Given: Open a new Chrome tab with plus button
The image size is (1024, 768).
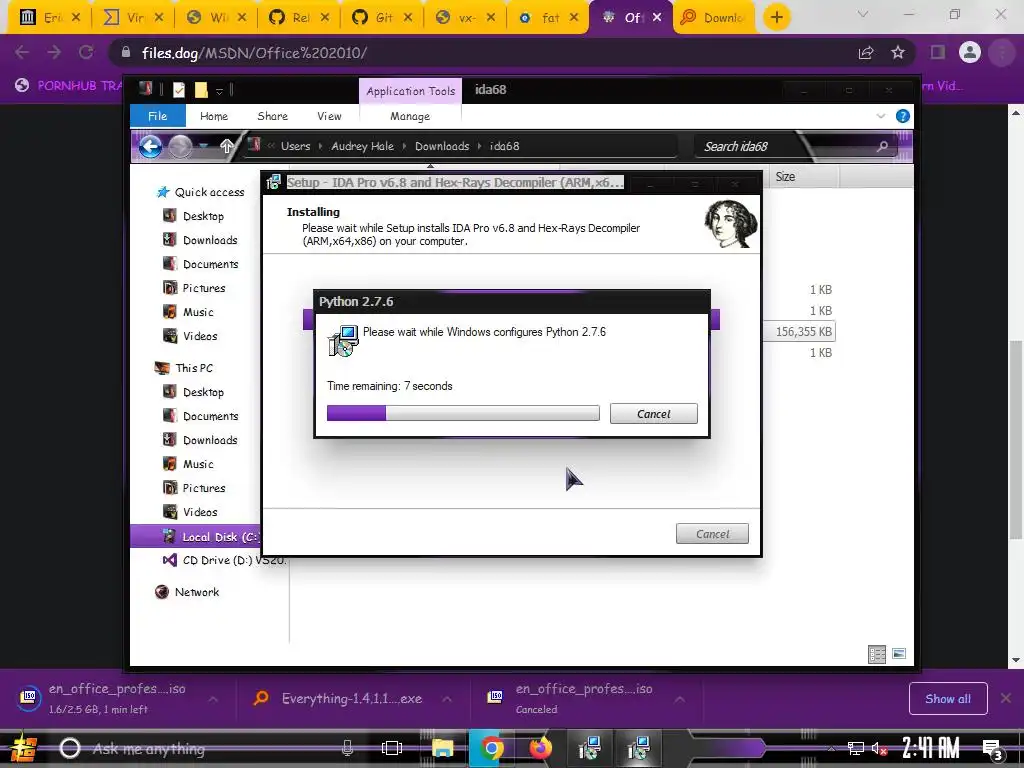Looking at the screenshot, I should (x=776, y=17).
